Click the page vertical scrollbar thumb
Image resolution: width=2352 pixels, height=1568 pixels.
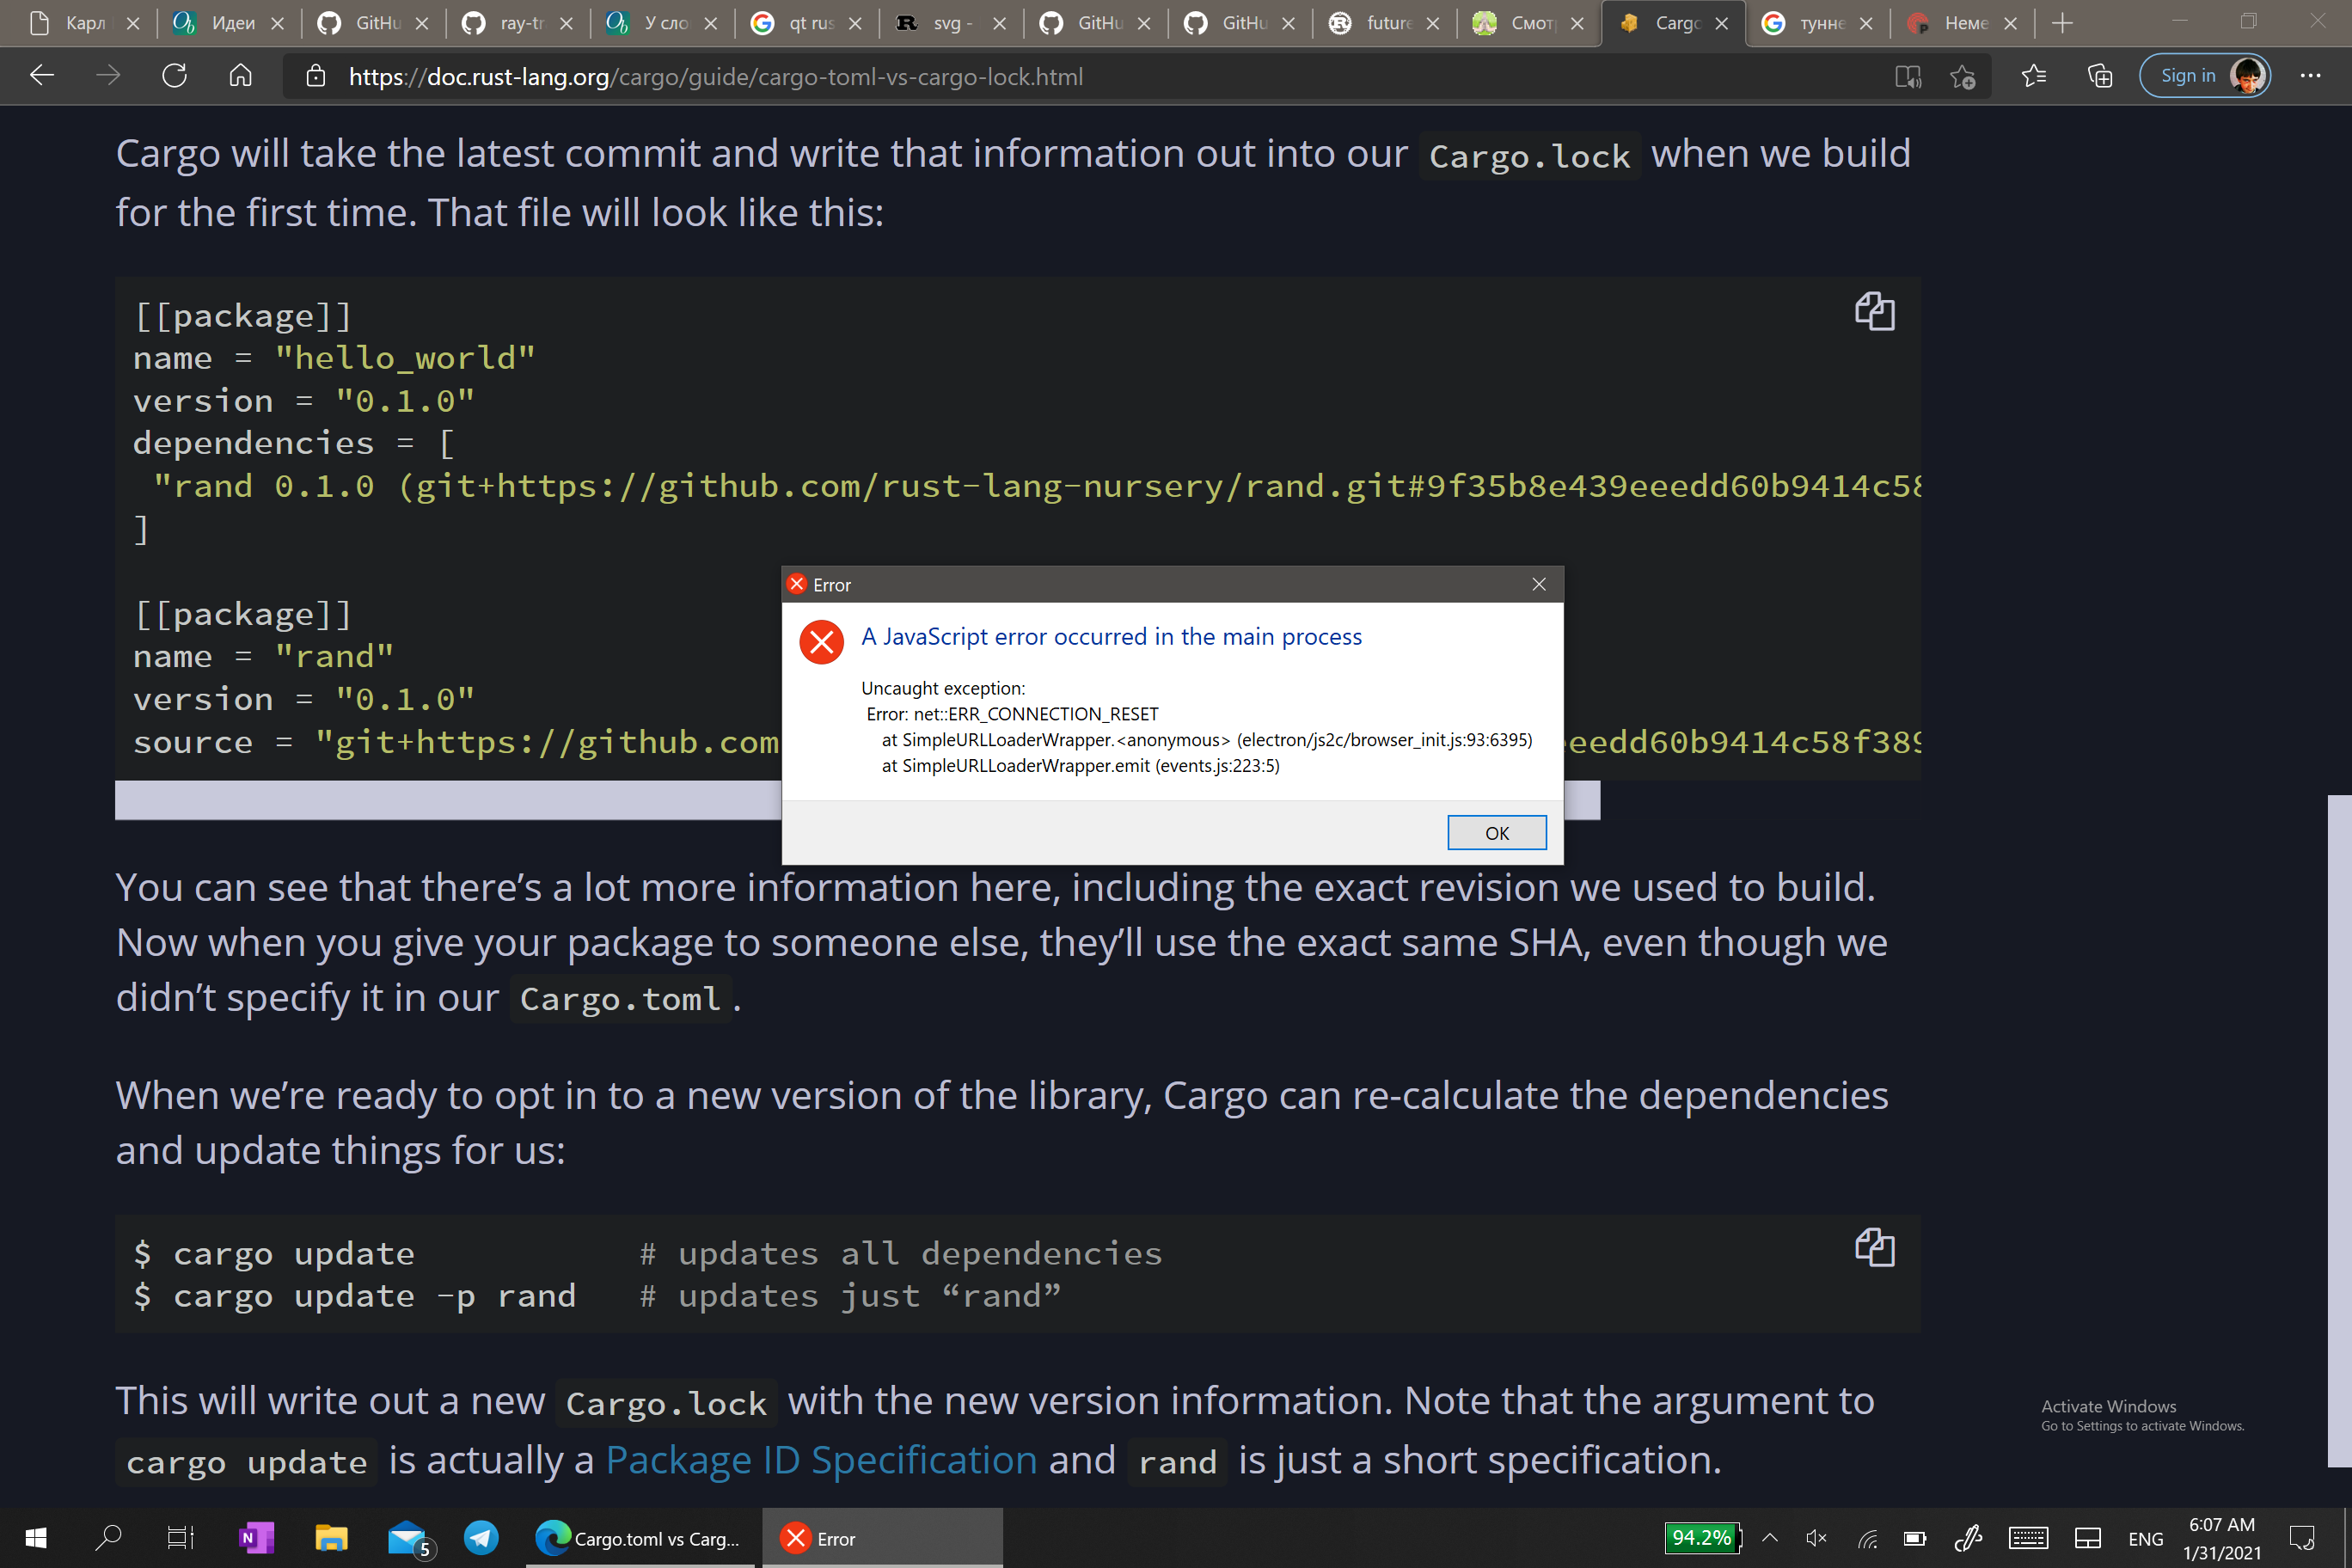coord(2339,1130)
